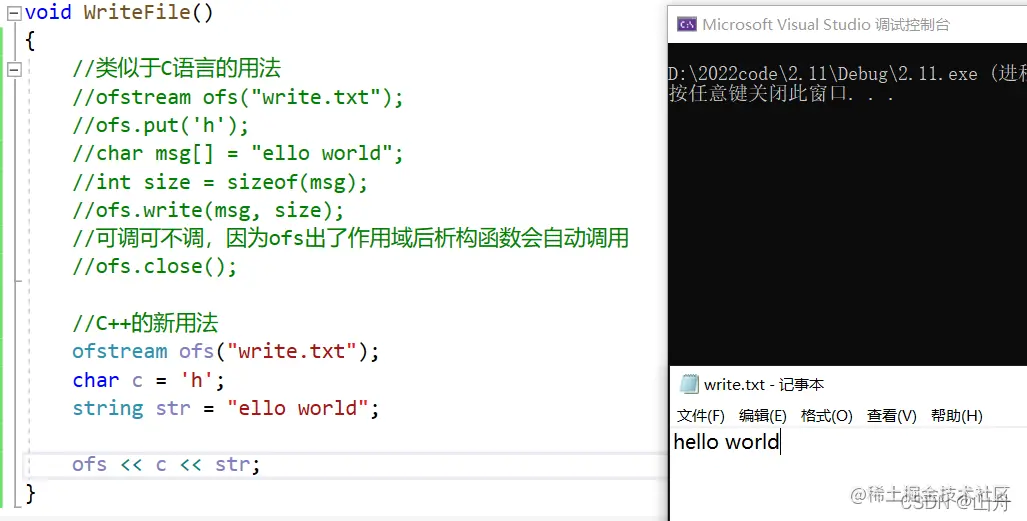
Task: Click comment '//类似于C语言的用法'
Action: pos(177,68)
